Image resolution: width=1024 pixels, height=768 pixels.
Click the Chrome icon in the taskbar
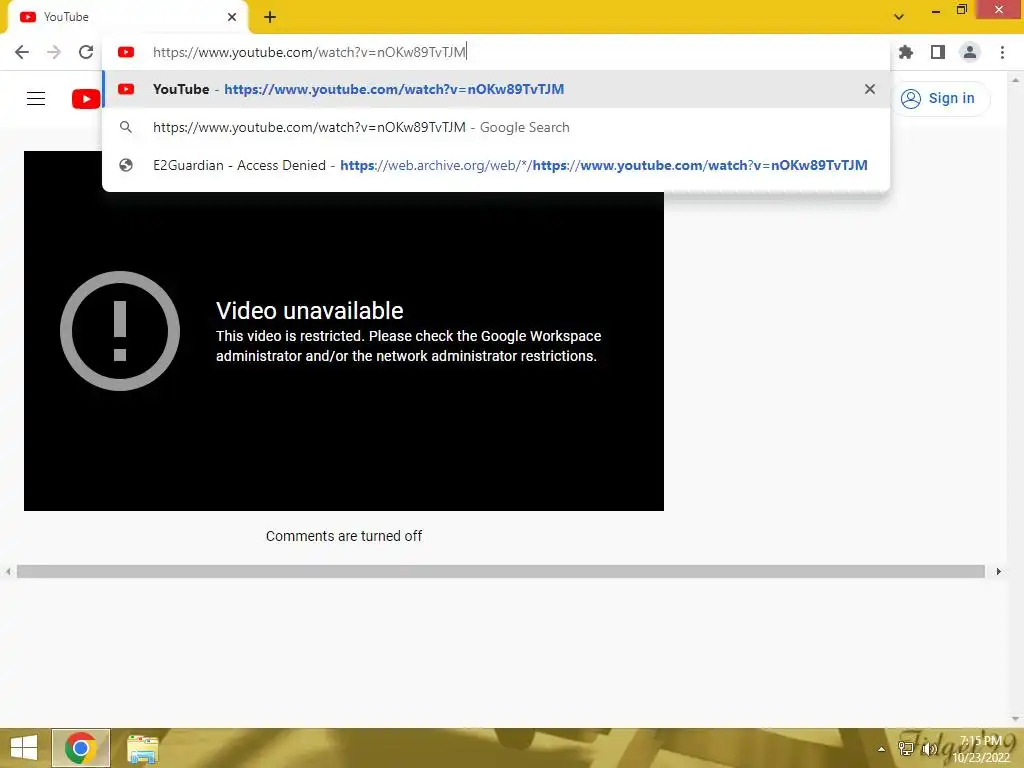pyautogui.click(x=81, y=748)
